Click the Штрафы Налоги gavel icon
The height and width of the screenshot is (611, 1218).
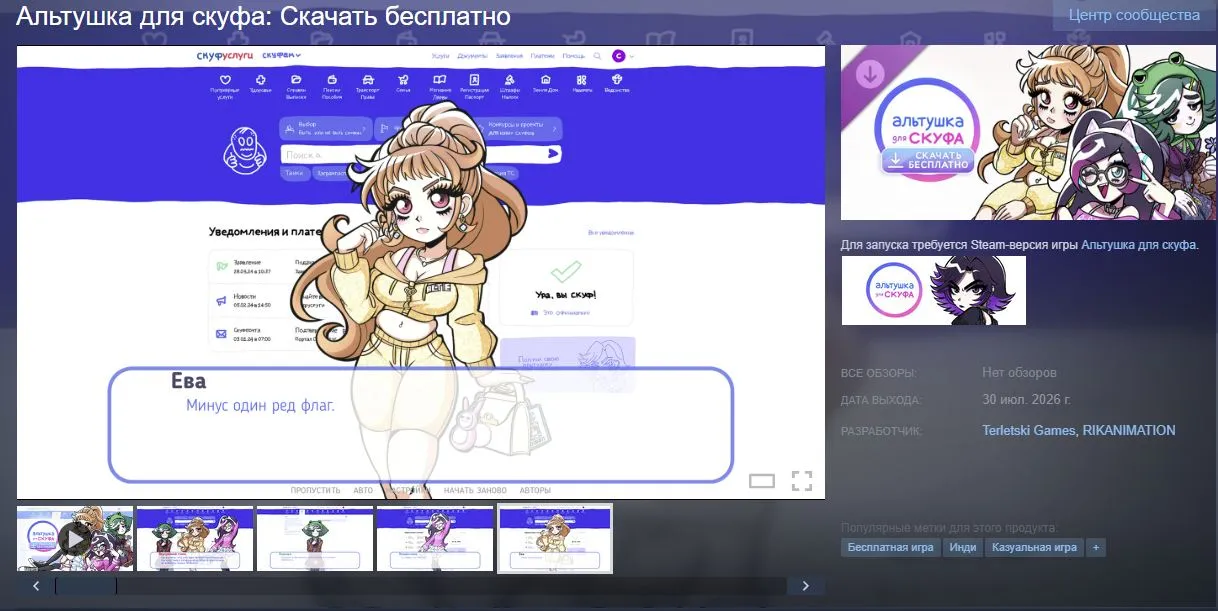click(x=510, y=79)
